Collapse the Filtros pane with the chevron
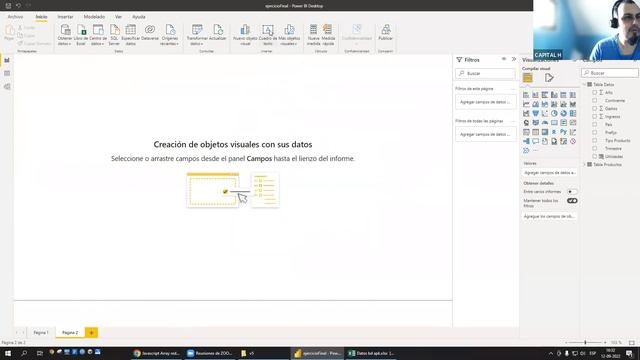Screen dimensions: 640x360 514,59
